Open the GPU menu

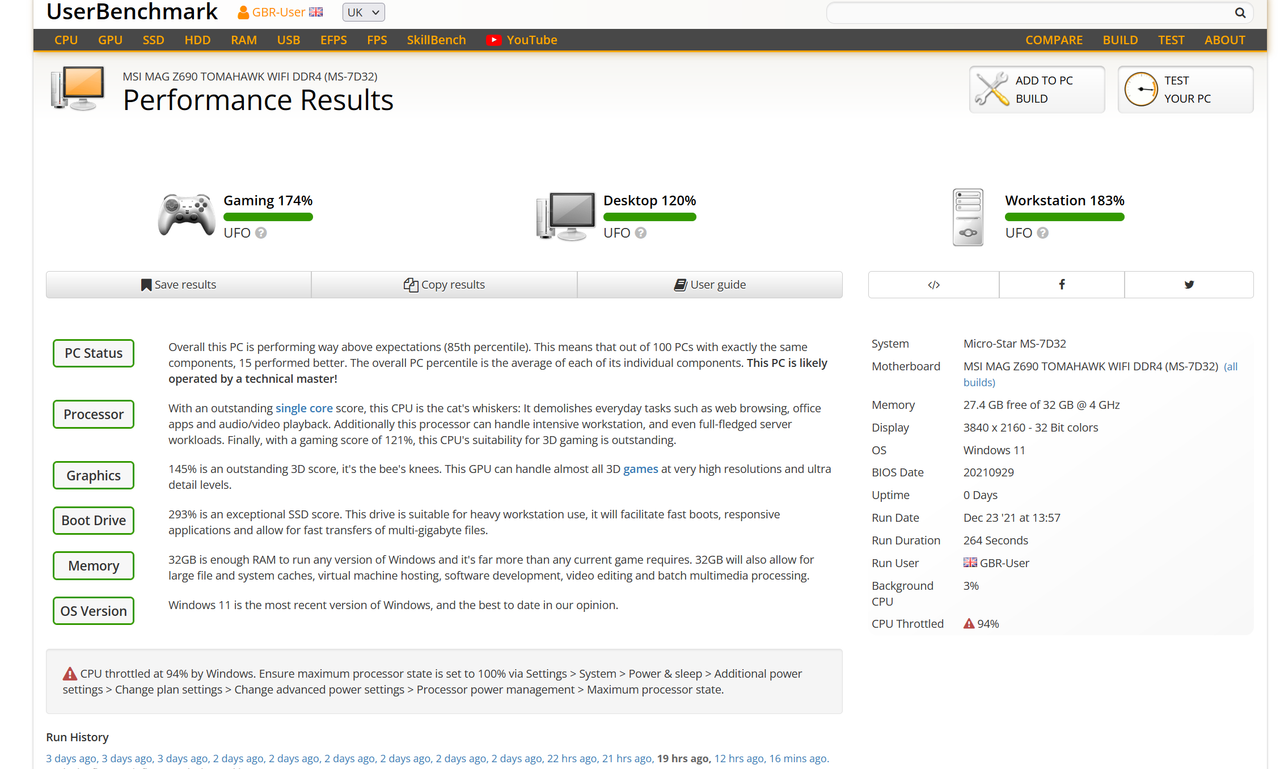[x=110, y=40]
